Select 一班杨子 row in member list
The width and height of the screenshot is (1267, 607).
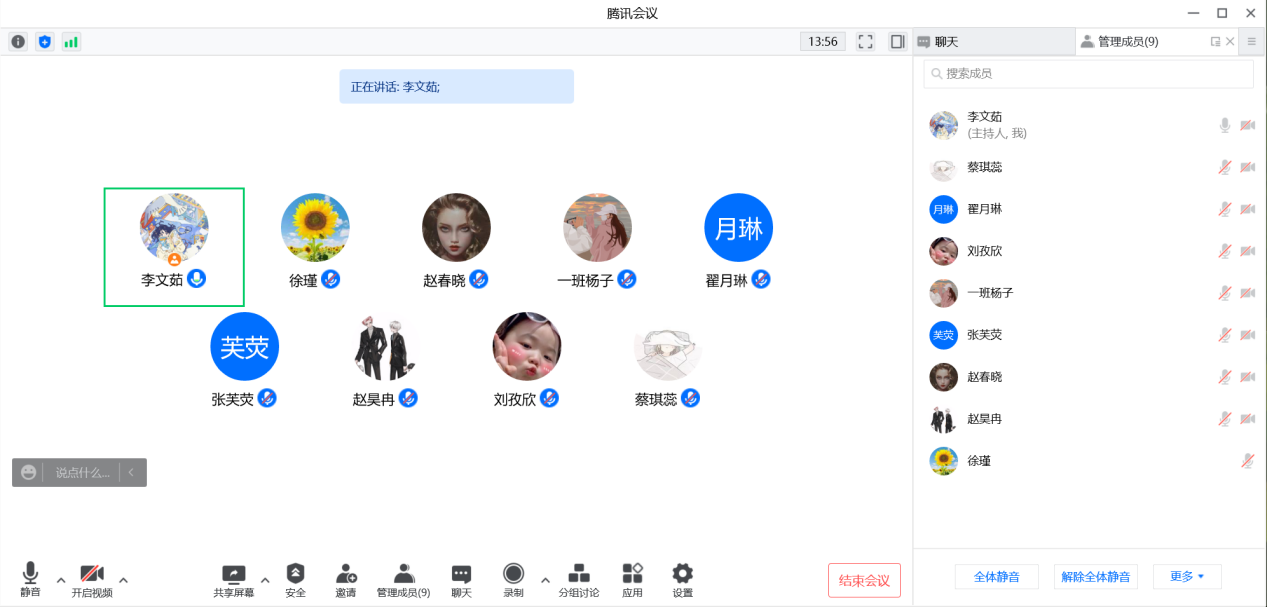[x=1090, y=293]
